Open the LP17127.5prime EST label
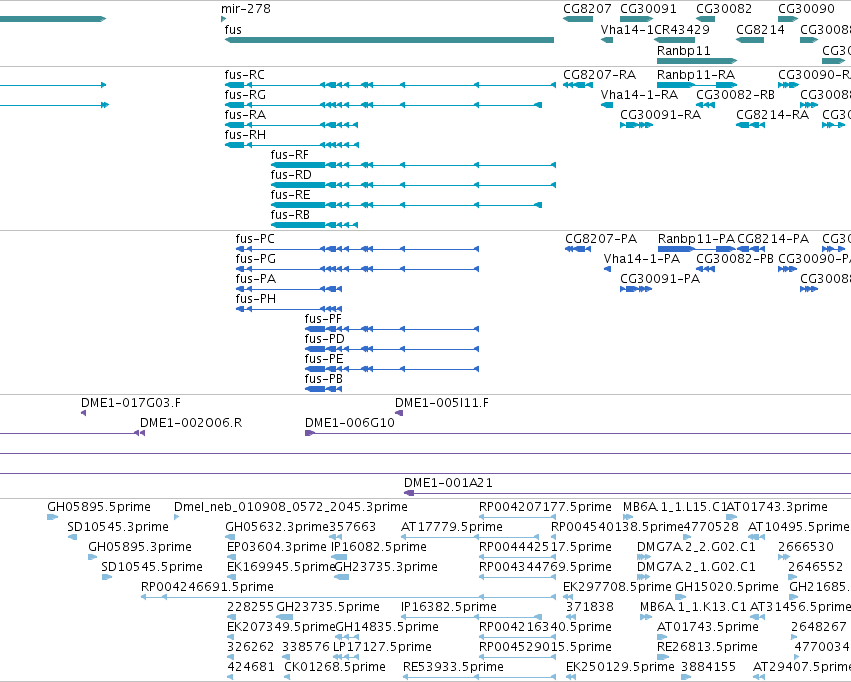Screen dimensions: 851x682 [x=382, y=647]
